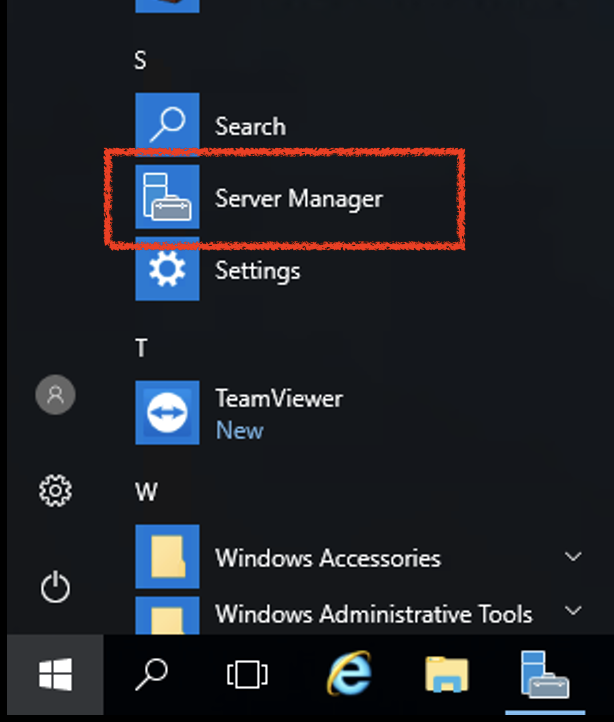Jump via the S letter header
The image size is (614, 722).
pyautogui.click(x=140, y=60)
